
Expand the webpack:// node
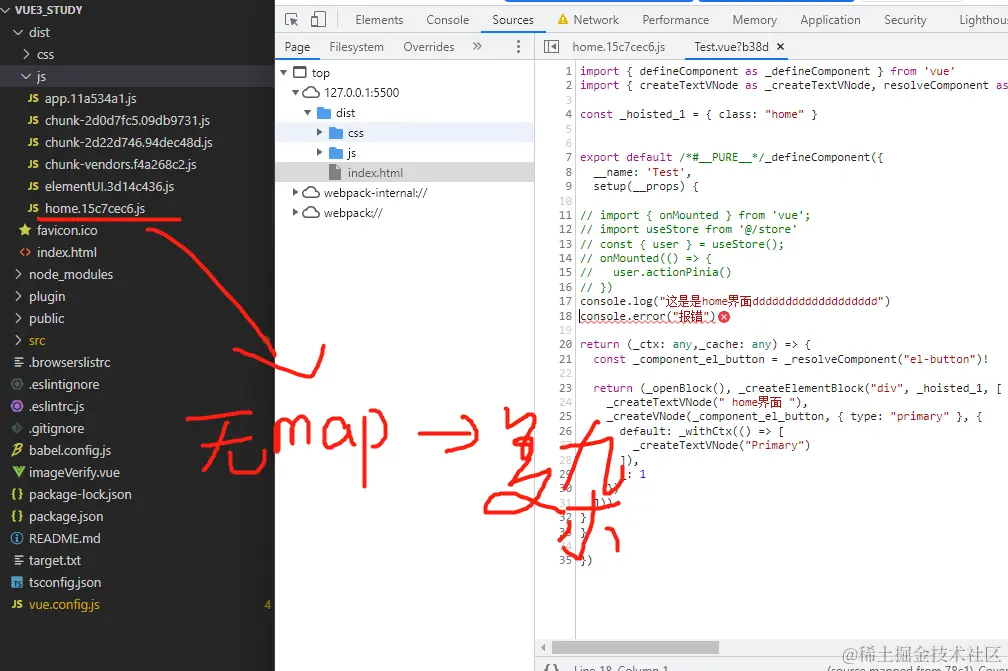click(295, 212)
